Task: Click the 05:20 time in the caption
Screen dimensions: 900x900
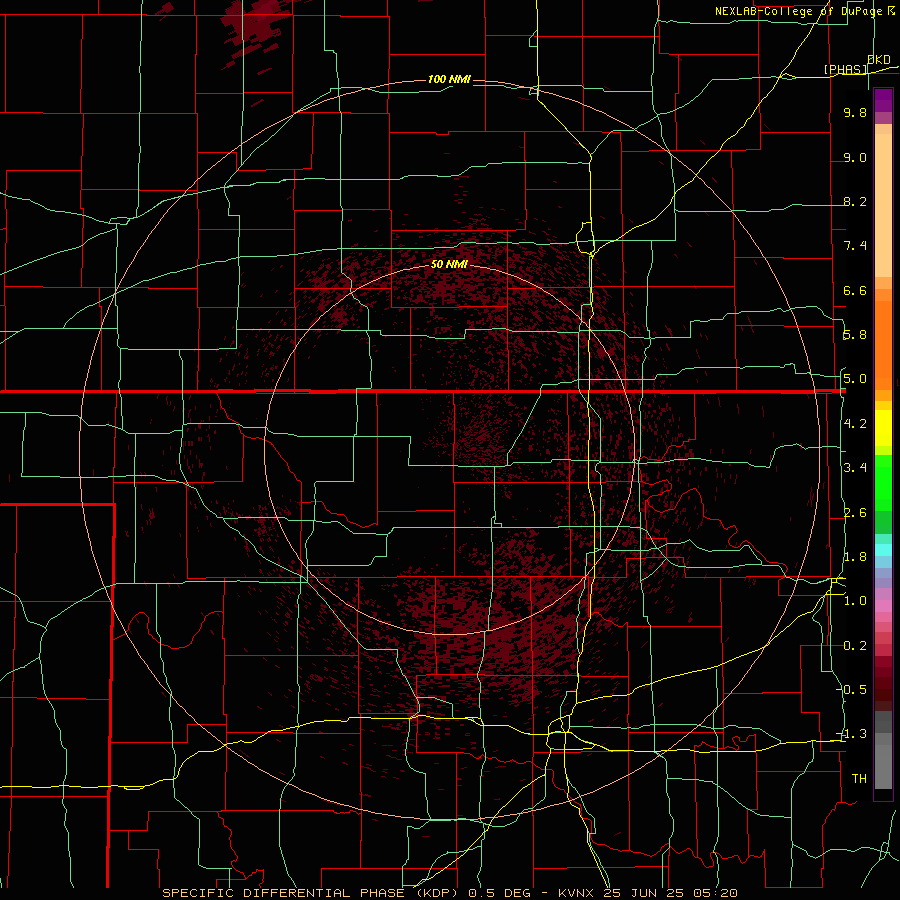Action: point(715,893)
